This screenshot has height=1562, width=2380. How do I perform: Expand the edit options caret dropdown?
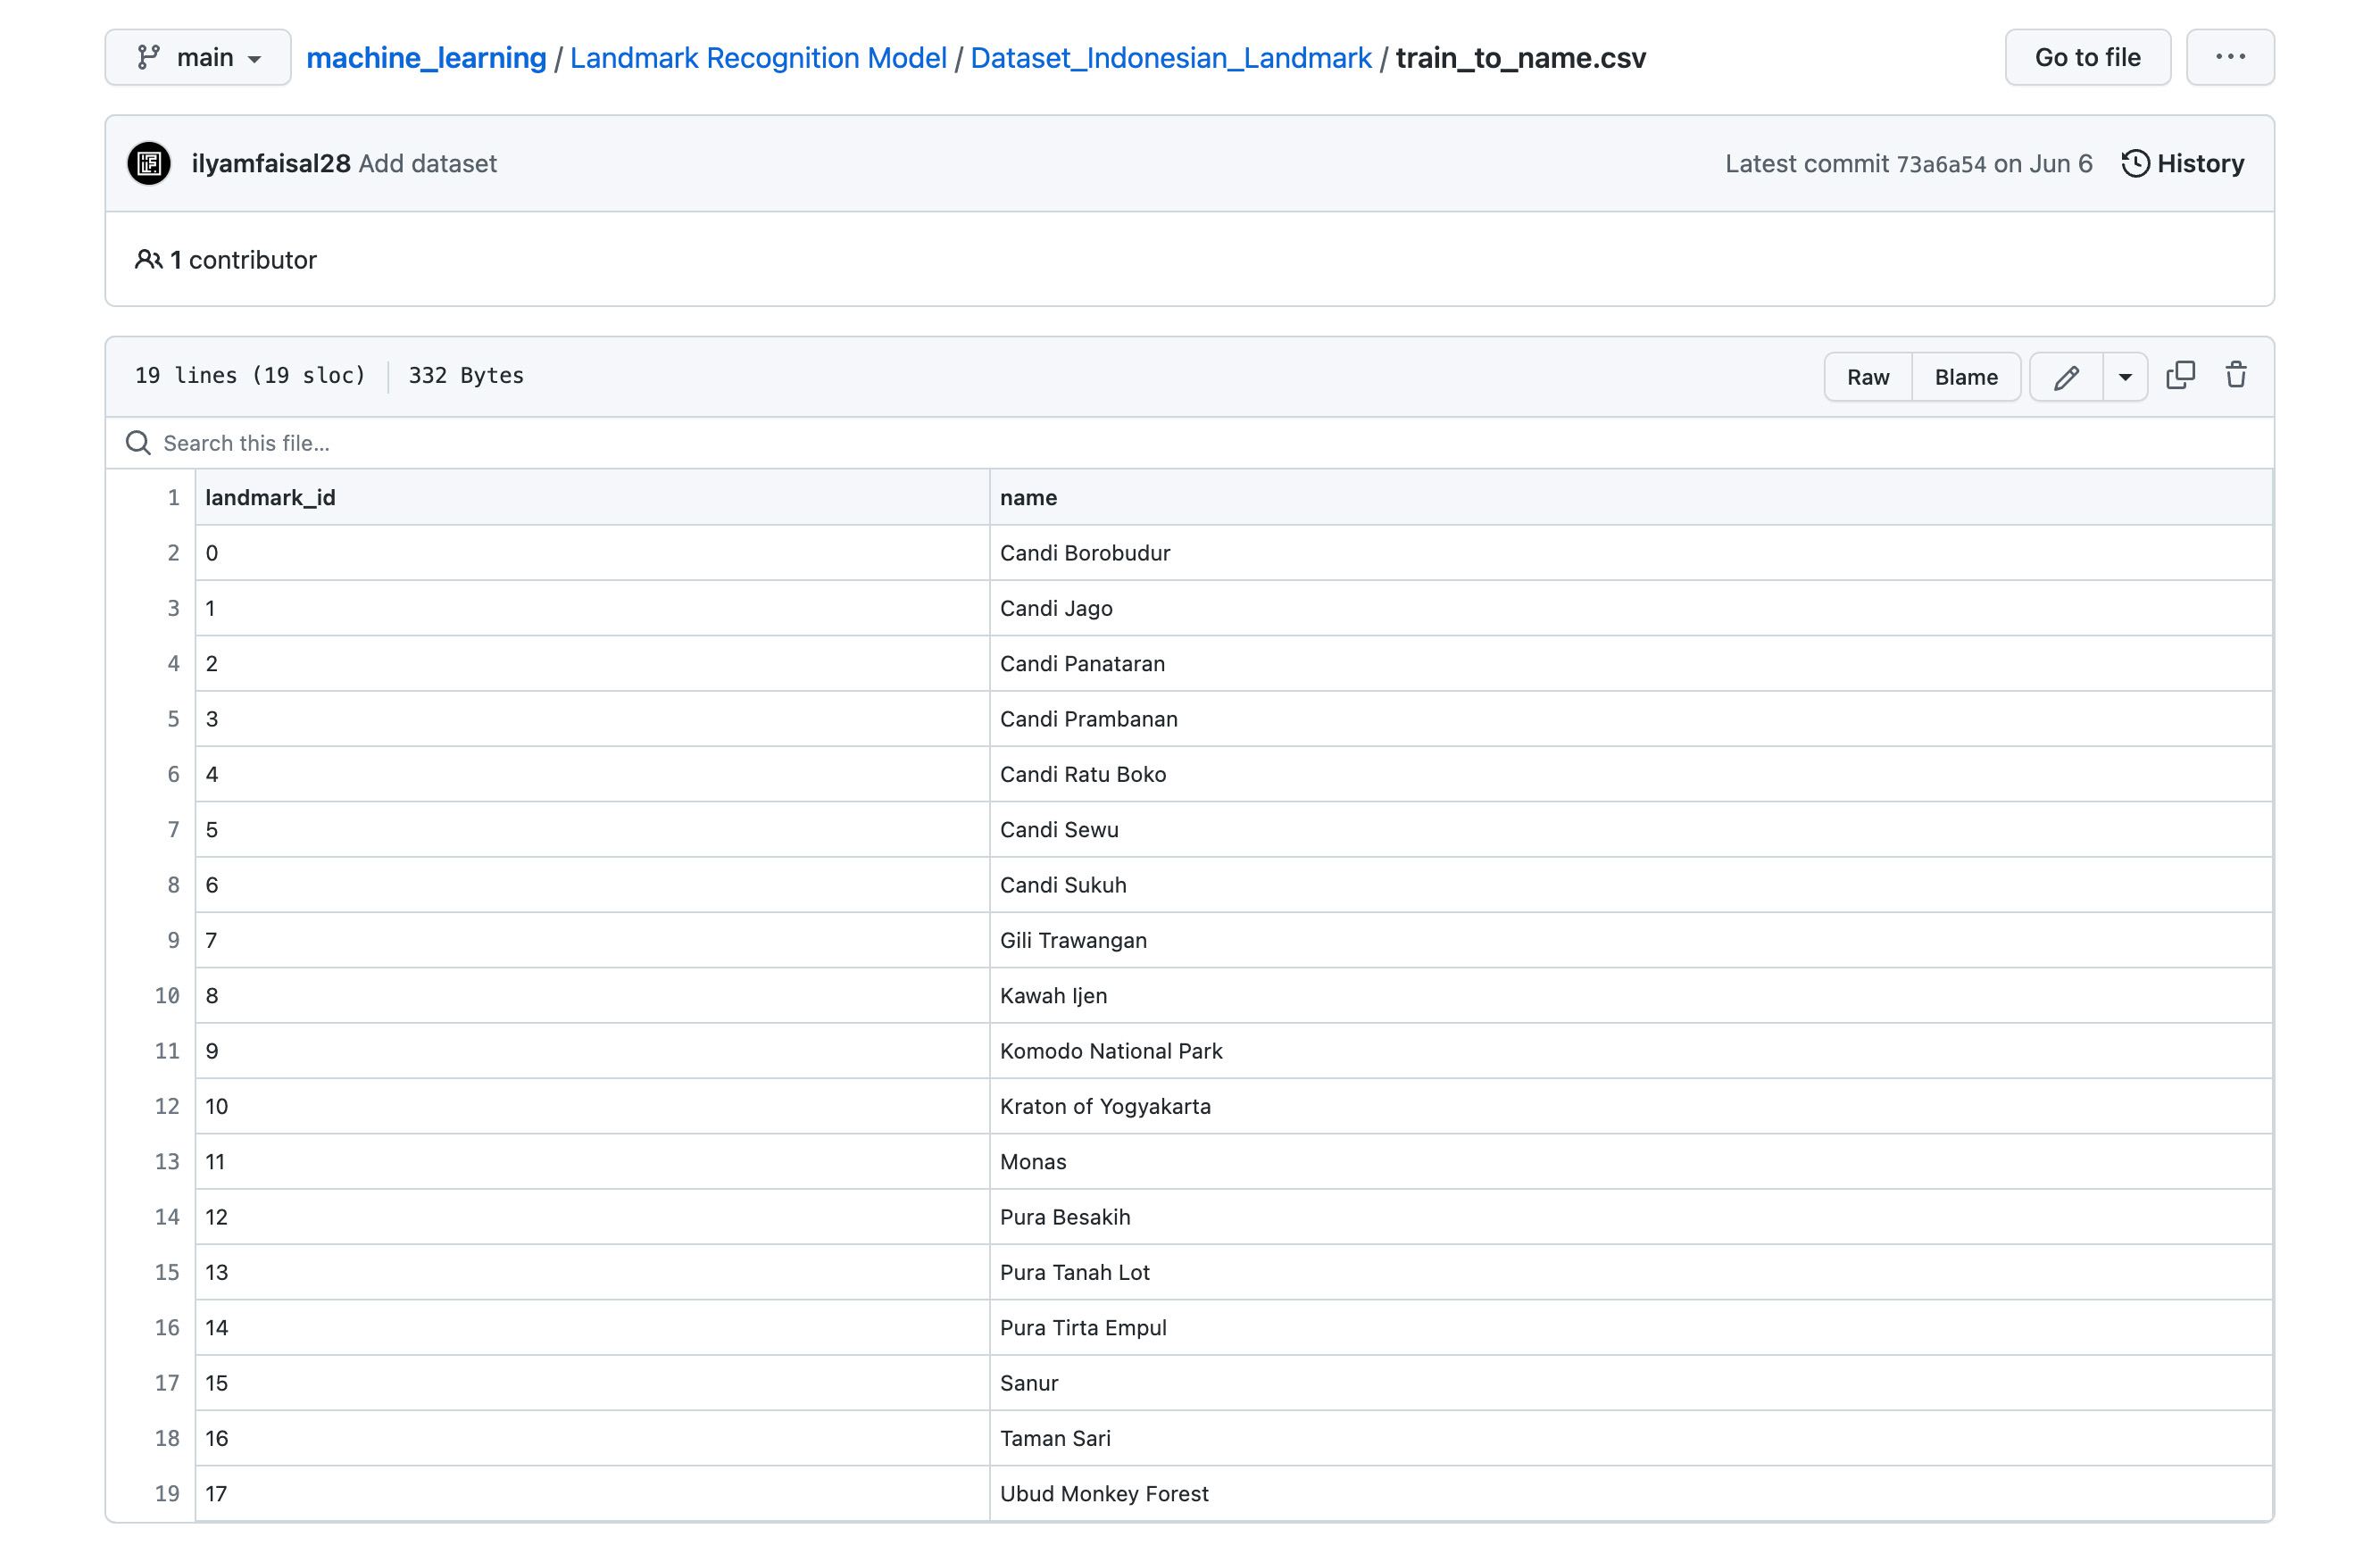coord(2125,377)
